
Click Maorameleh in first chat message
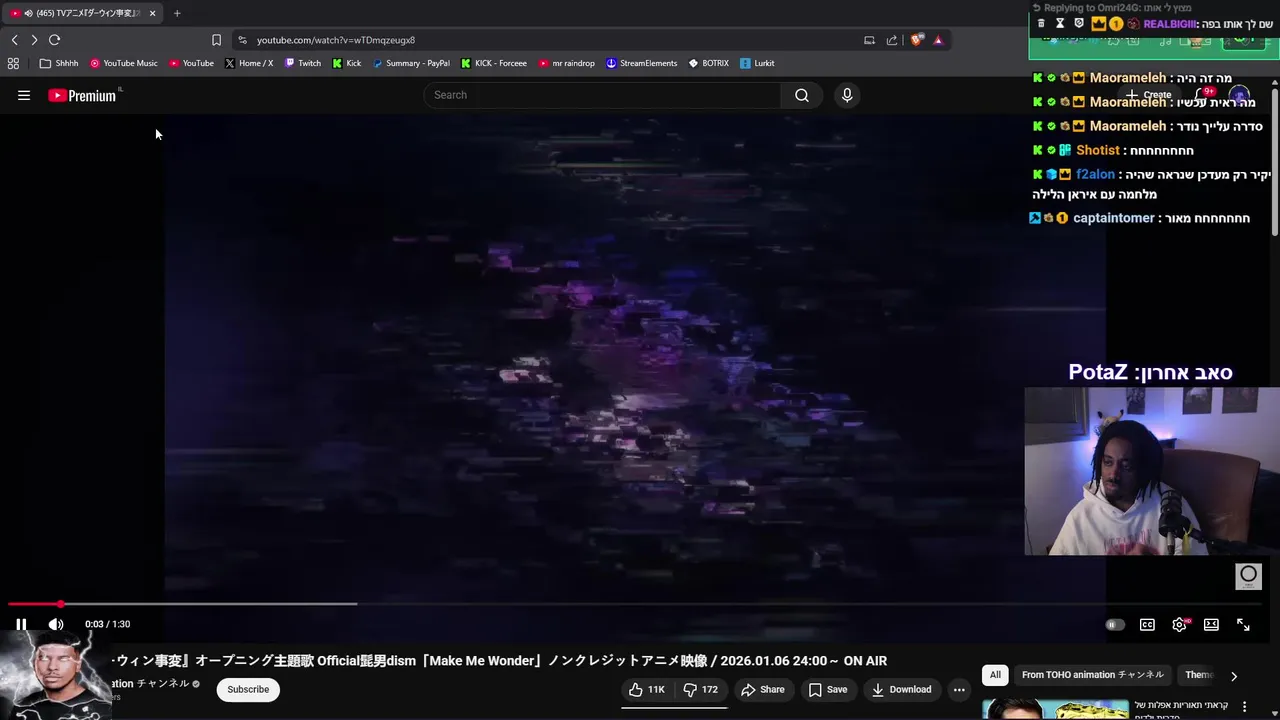click(1128, 78)
